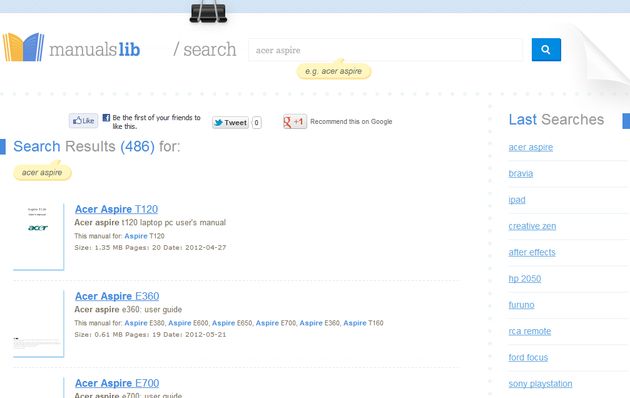Screen dimensions: 630x398
Task: Click the Aspire E700 model link in E360 row
Action: (x=276, y=323)
